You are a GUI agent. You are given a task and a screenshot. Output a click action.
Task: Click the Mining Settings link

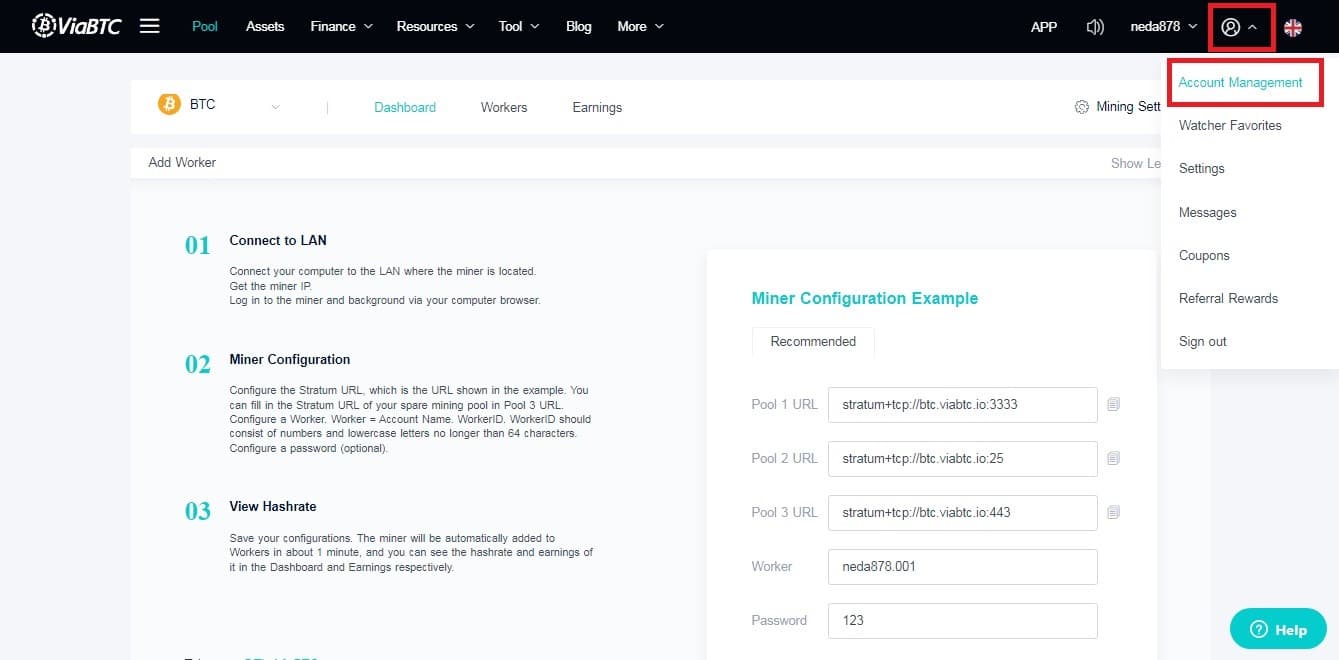1128,107
